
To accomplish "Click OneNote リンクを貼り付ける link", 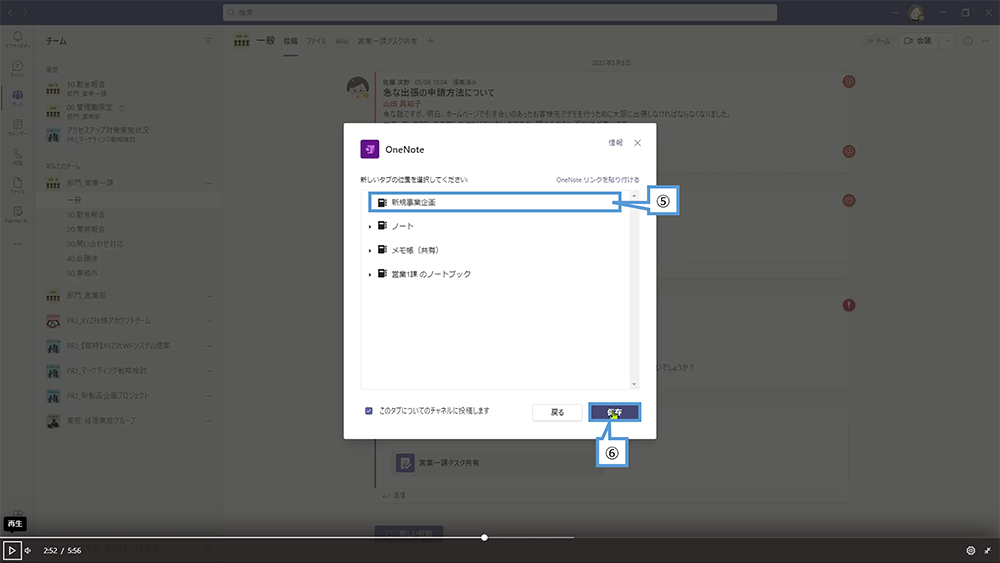I will click(598, 180).
